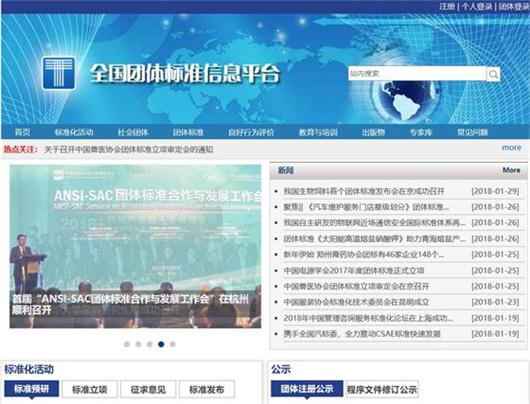Open news 2018年中国管理咨询服务标准化论坛
This screenshot has width=530, height=404.
368,318
